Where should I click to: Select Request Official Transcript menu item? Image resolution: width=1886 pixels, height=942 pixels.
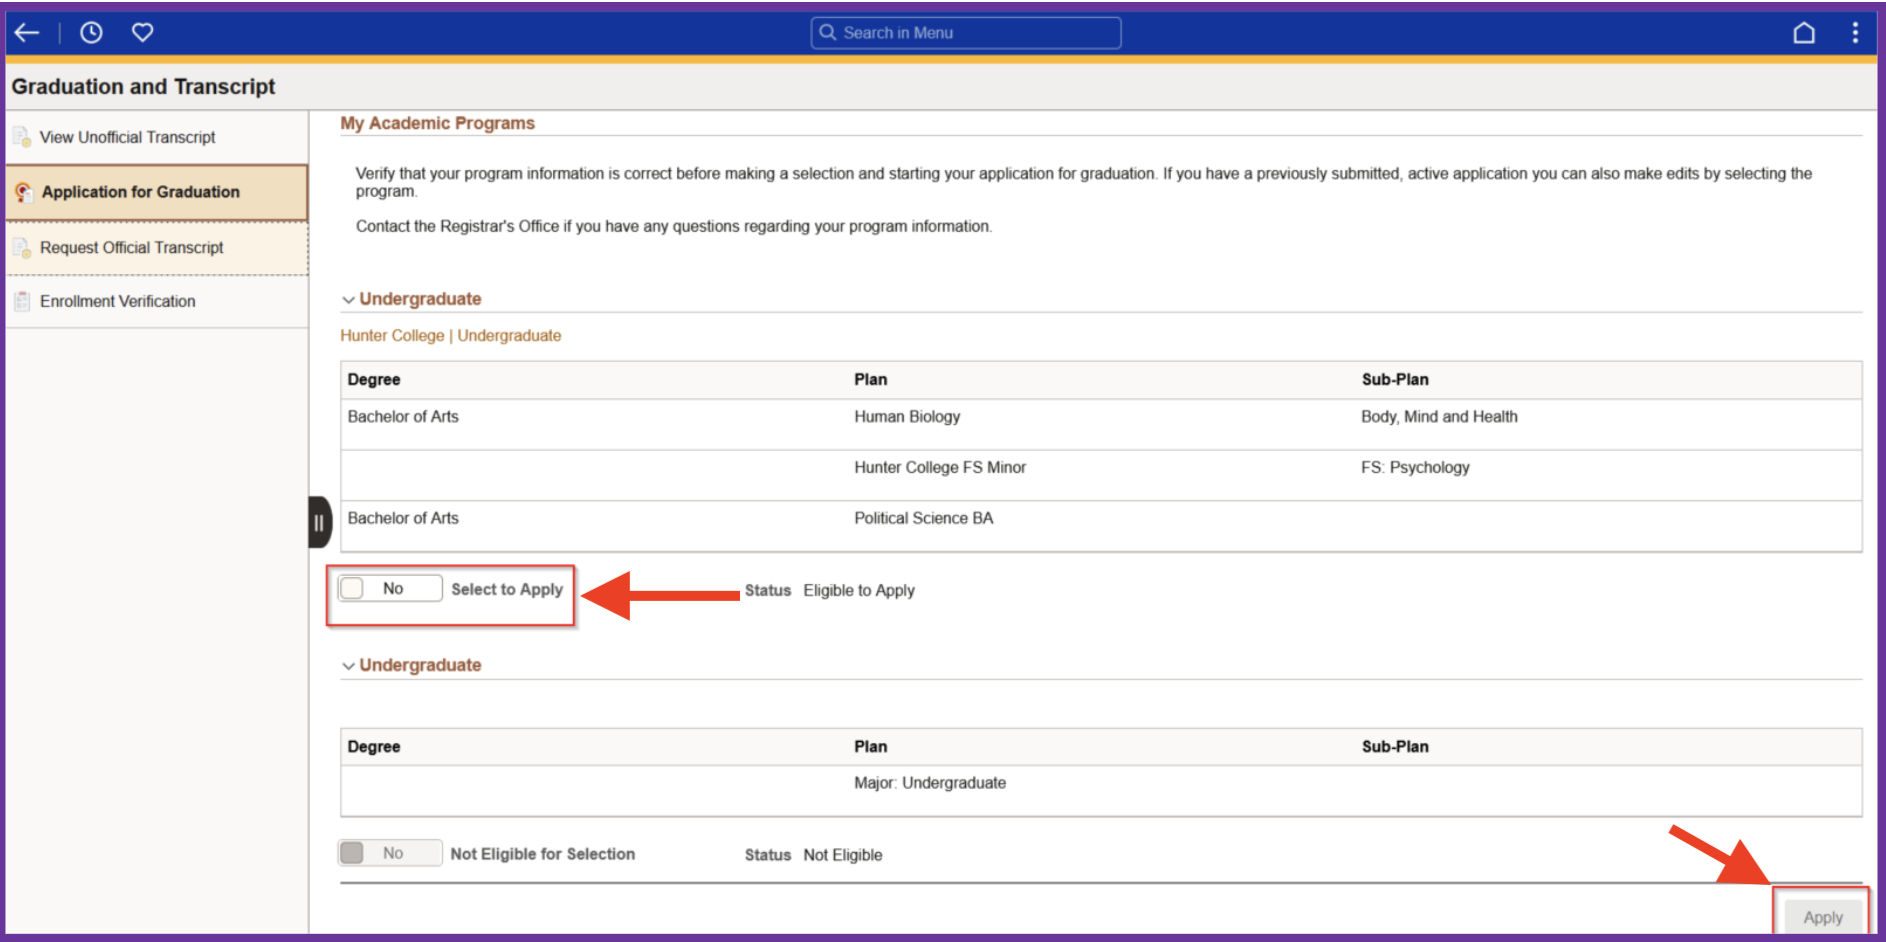131,248
